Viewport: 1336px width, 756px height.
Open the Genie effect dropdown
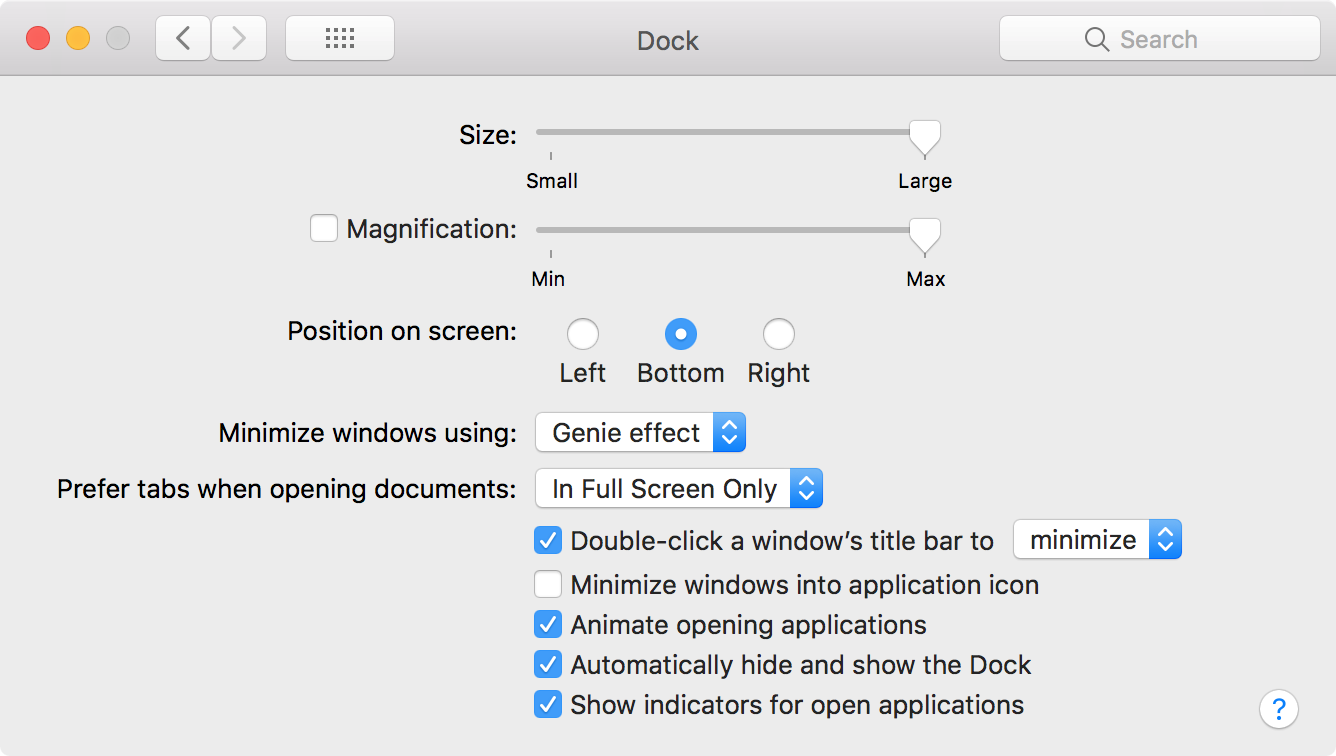(640, 433)
